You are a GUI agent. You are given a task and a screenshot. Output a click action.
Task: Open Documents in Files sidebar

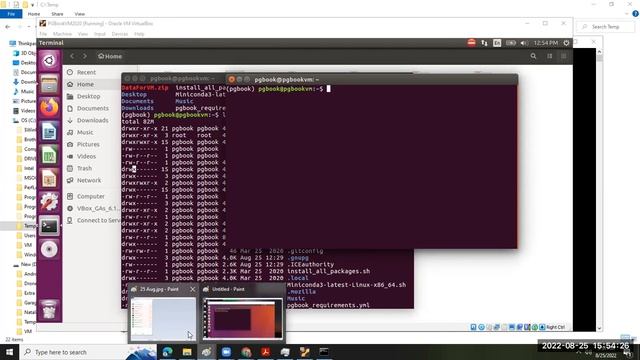(93, 108)
